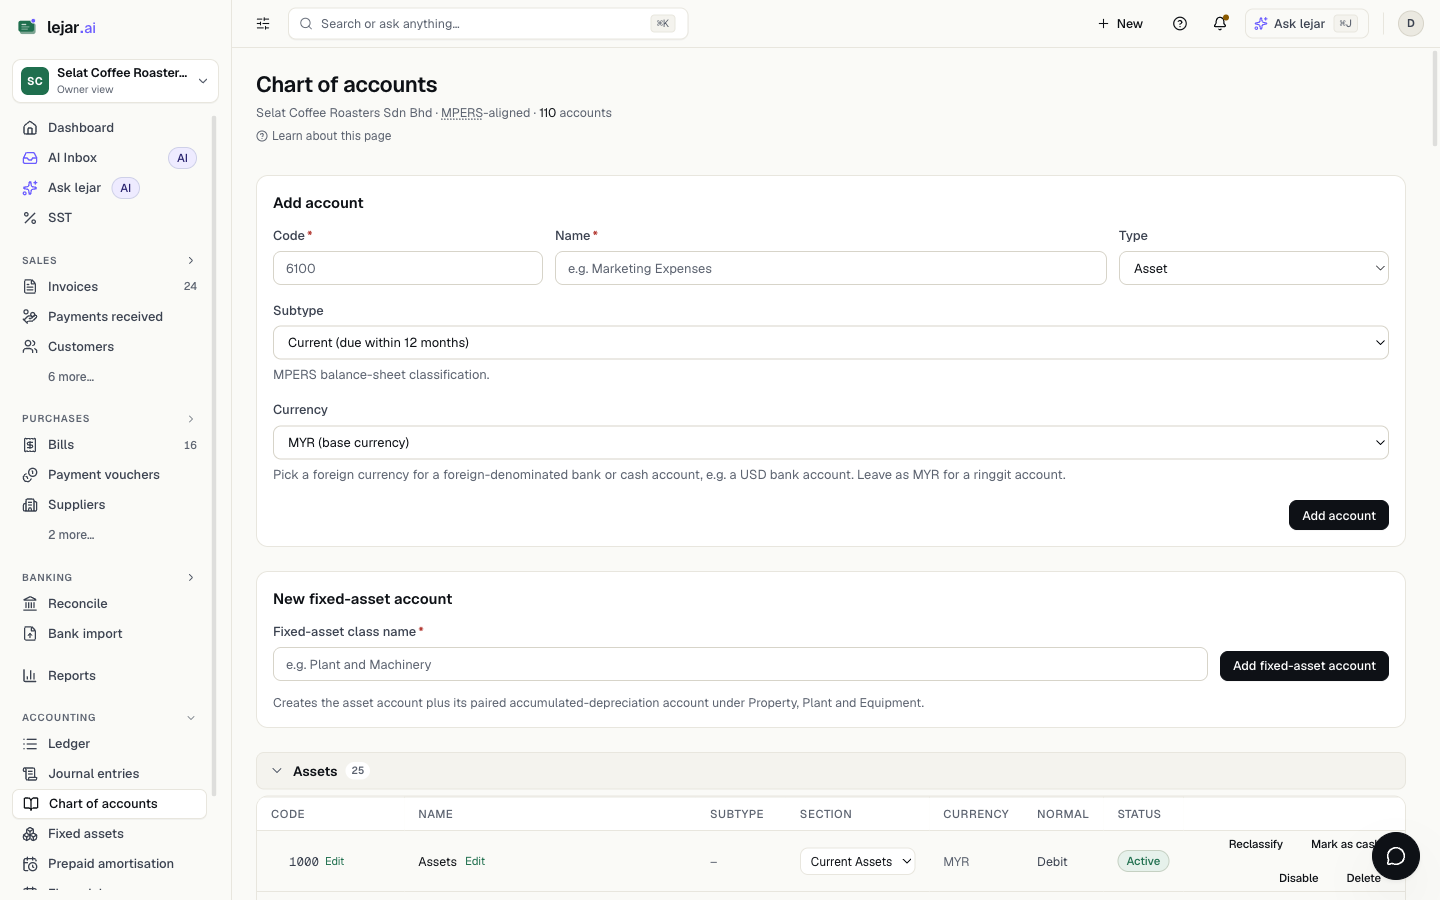Click the help question mark icon
This screenshot has height=900, width=1440.
coord(1180,23)
